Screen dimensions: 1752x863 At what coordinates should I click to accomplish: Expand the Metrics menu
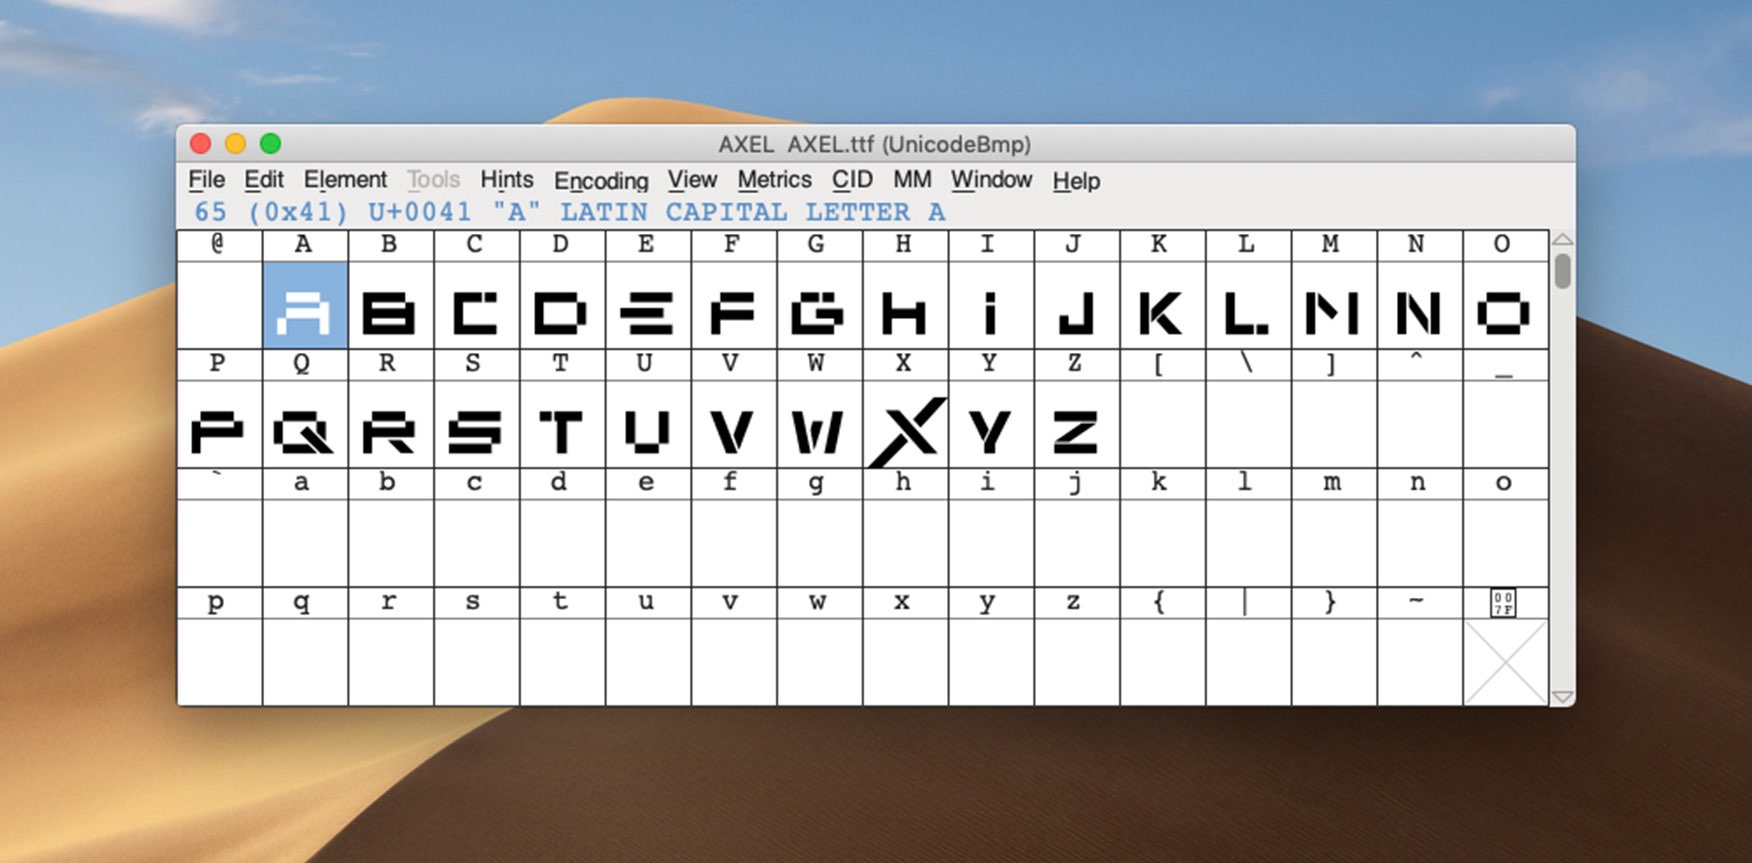click(x=774, y=180)
